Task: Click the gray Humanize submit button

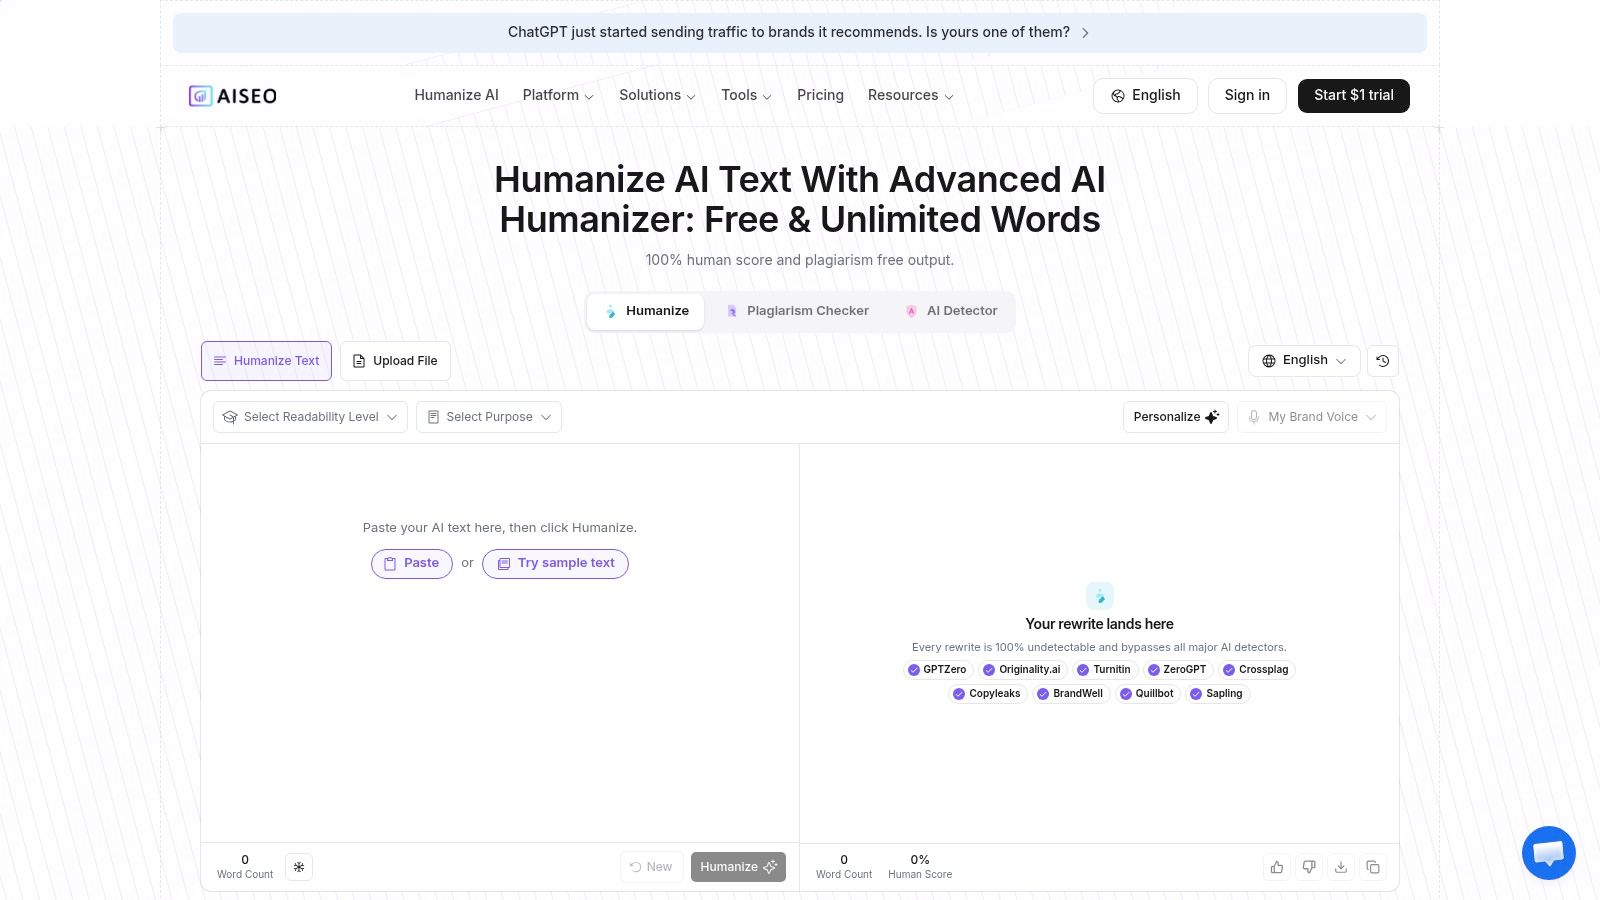Action: click(738, 867)
